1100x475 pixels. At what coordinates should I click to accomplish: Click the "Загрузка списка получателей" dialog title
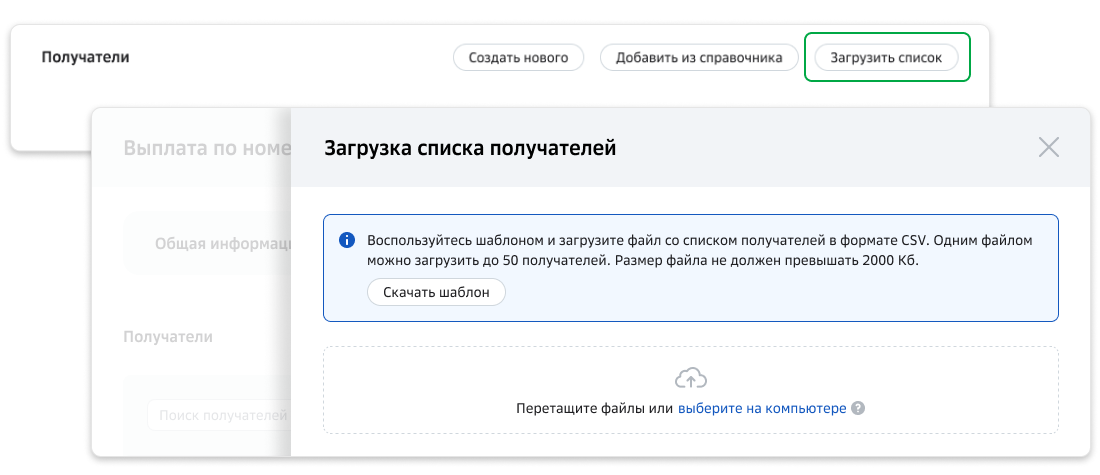coord(470,149)
